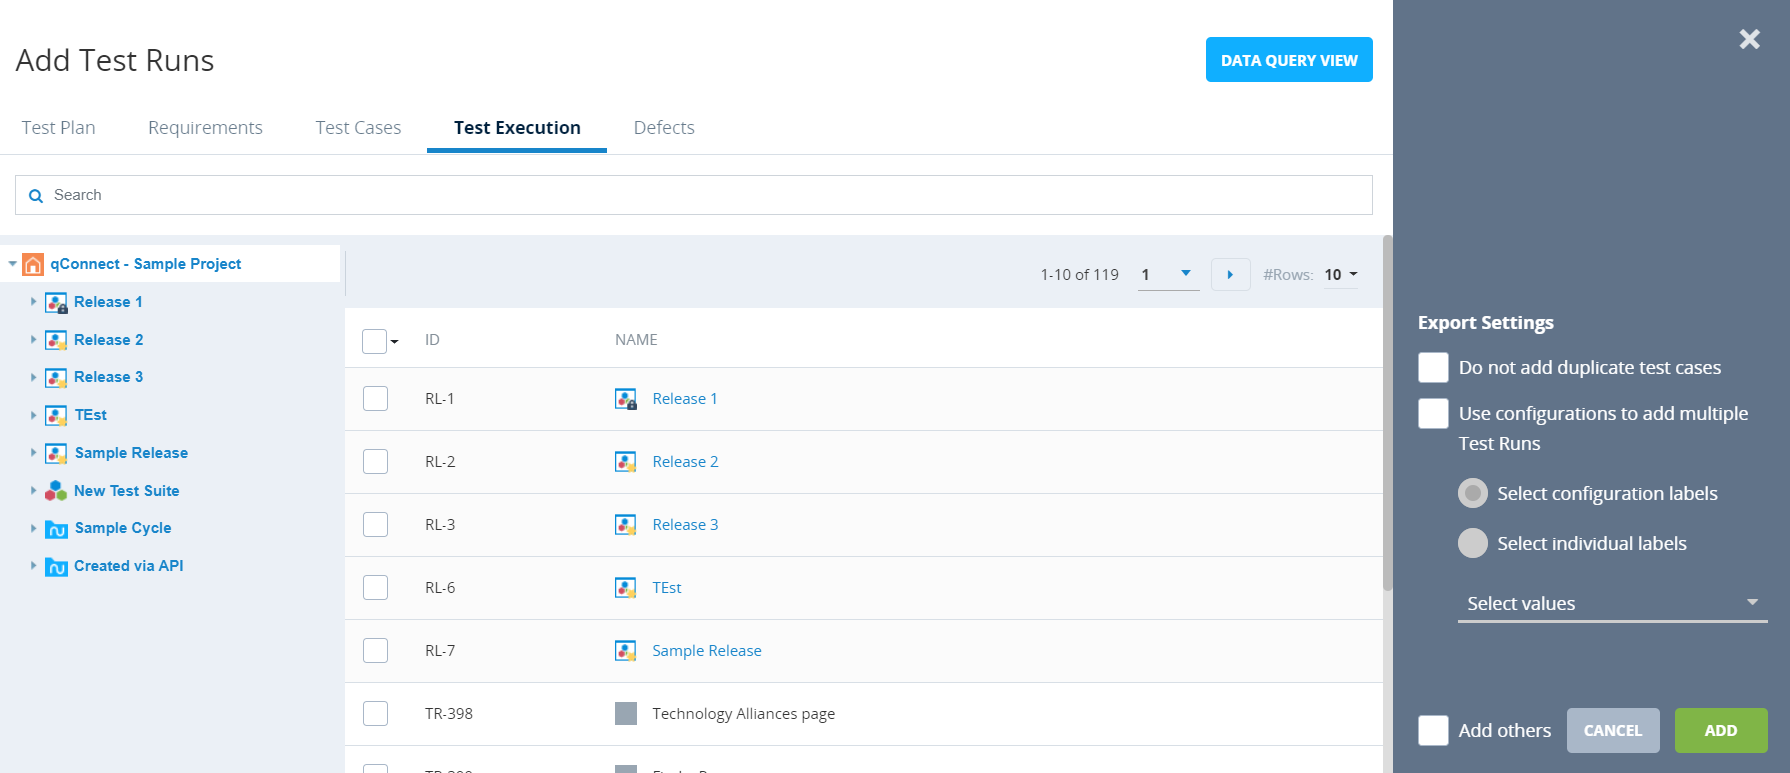
Task: Enable Do not add duplicate test cases
Action: coord(1433,368)
